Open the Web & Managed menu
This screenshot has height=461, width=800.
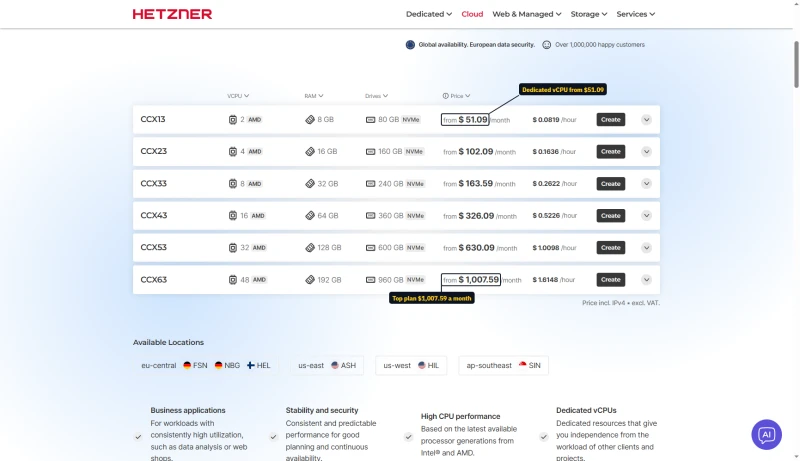click(x=527, y=14)
